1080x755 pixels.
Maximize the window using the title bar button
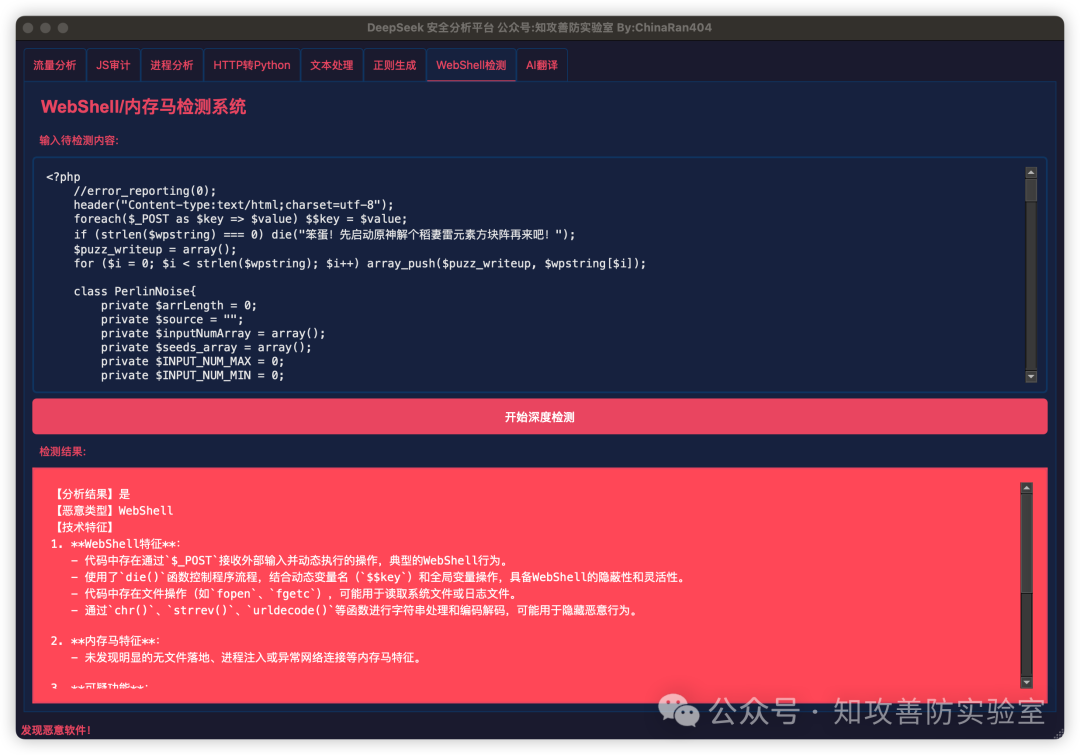tap(63, 28)
